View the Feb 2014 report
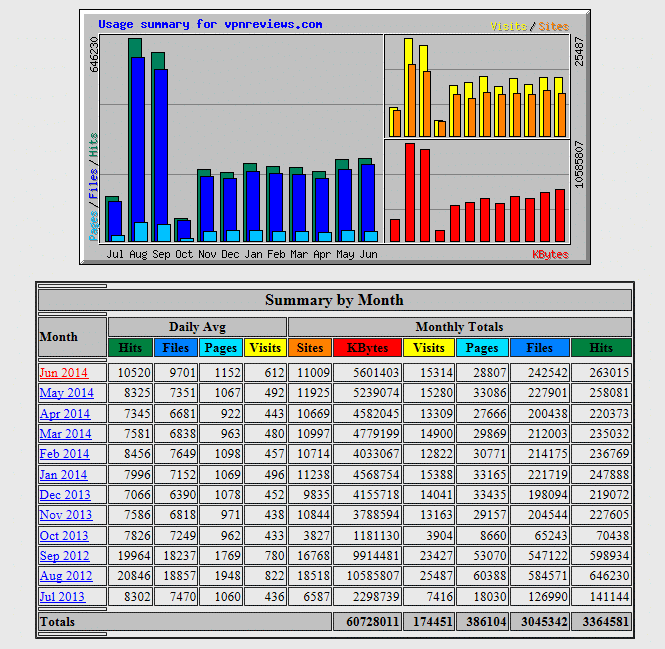The height and width of the screenshot is (649, 665). [x=64, y=454]
